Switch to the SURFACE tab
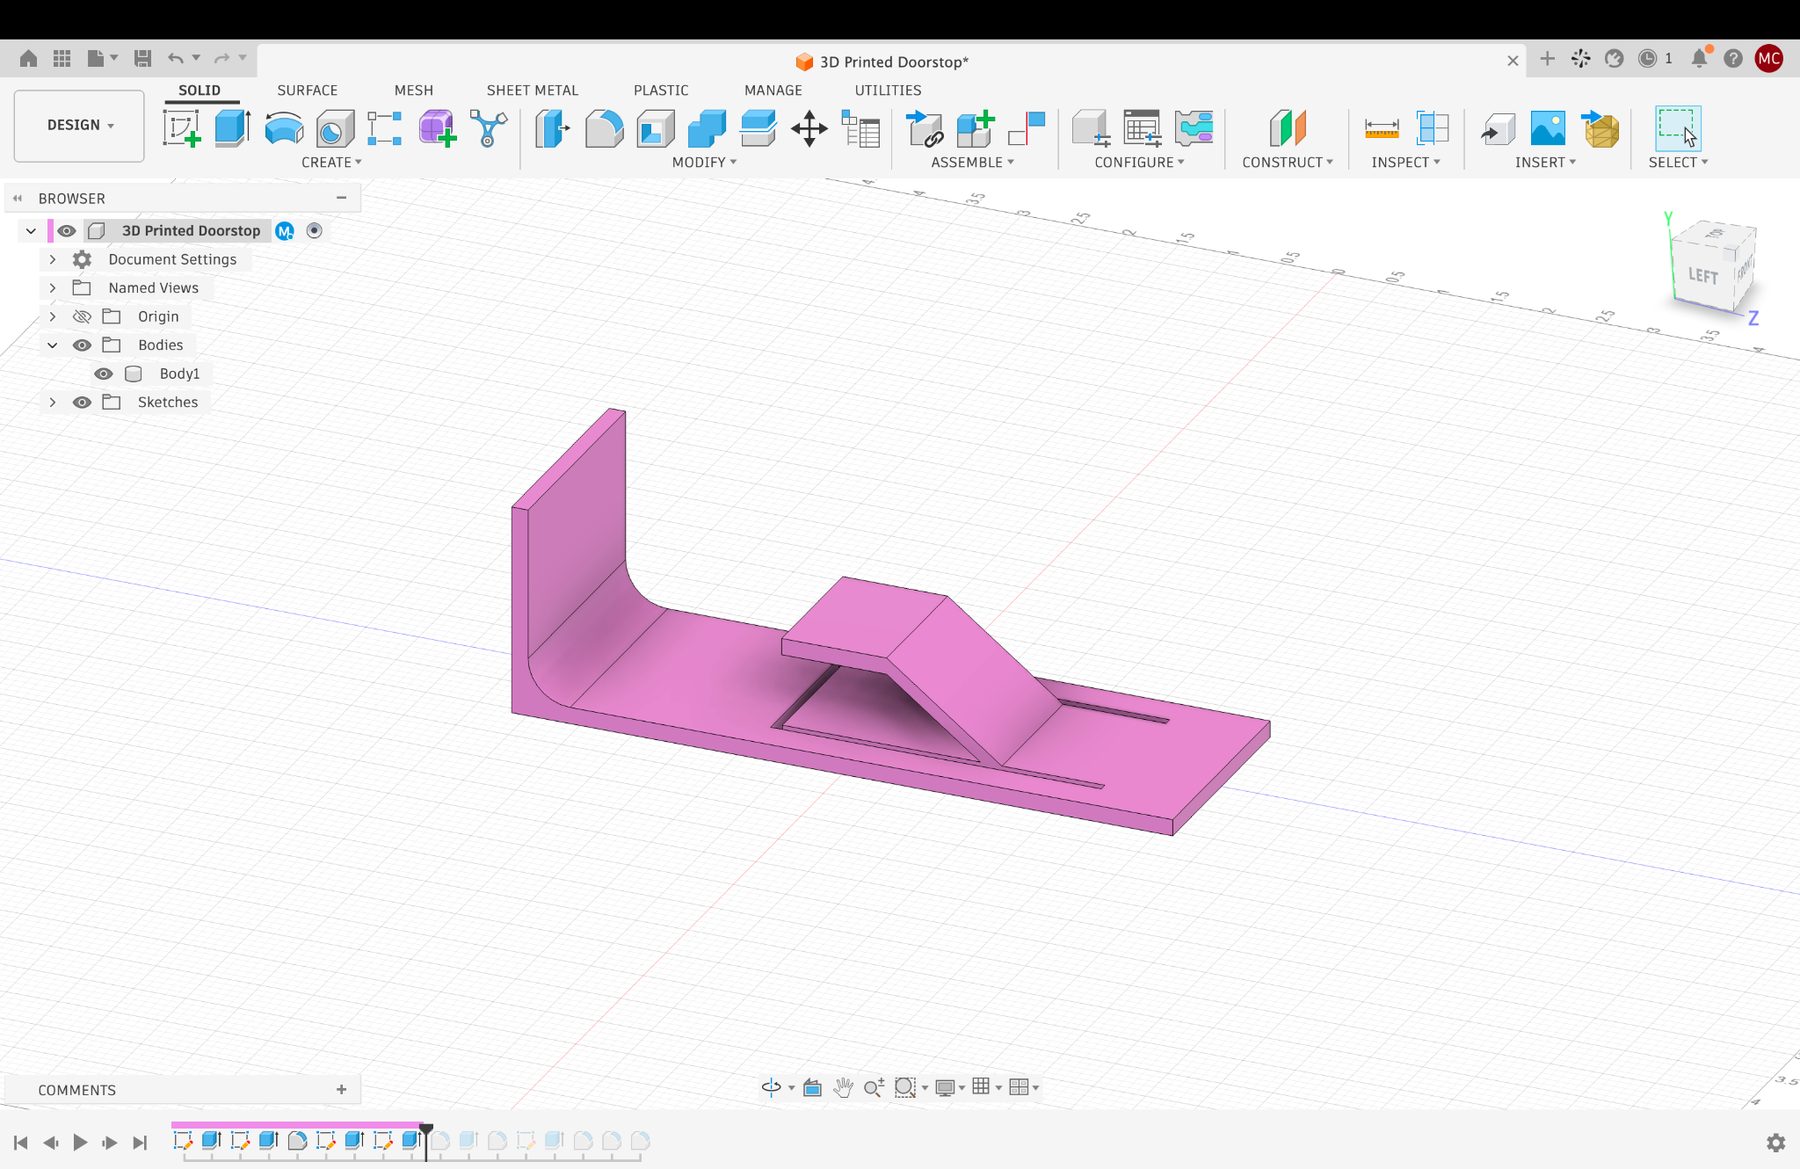 (307, 90)
